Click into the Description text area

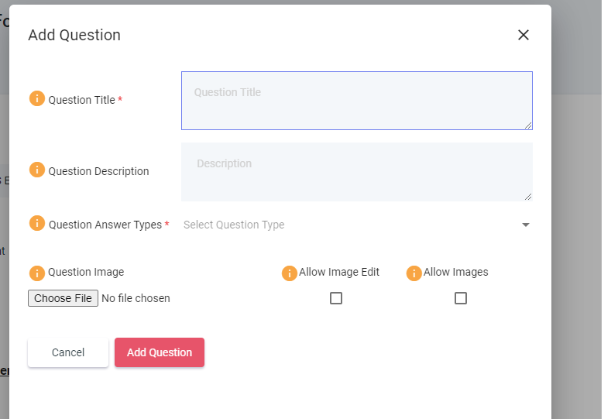point(356,171)
